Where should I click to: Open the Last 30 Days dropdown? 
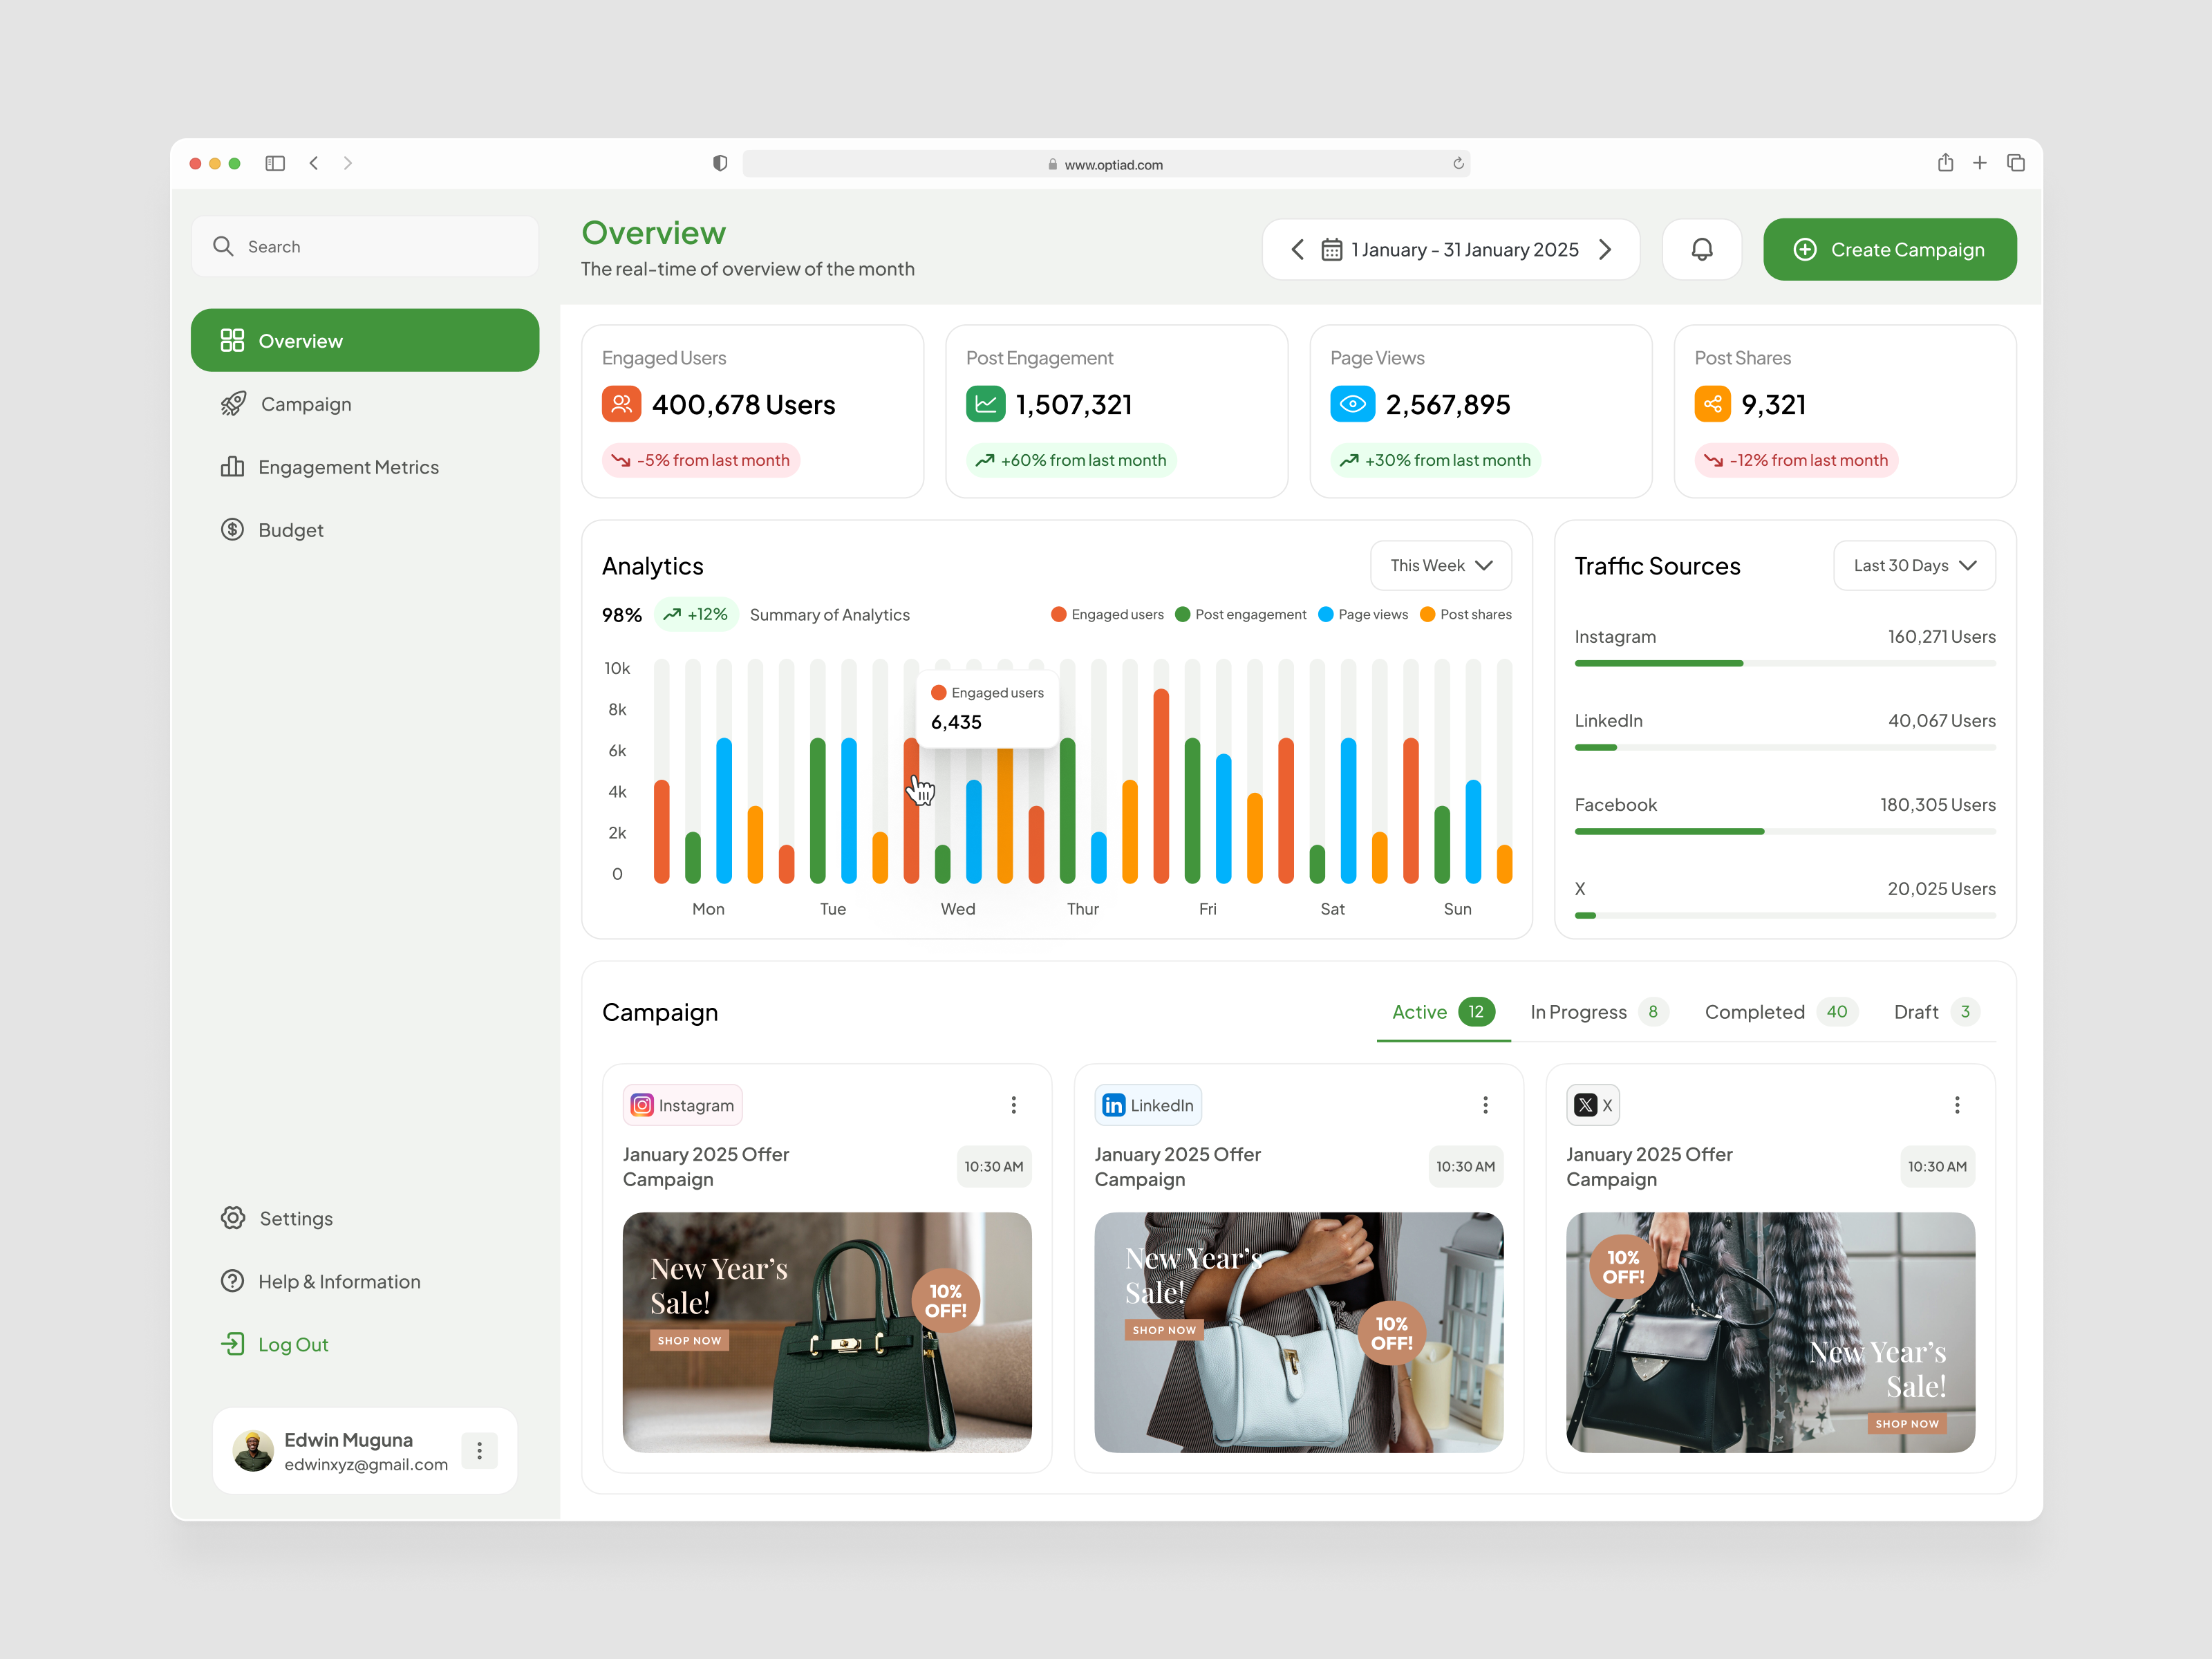[x=1914, y=566]
